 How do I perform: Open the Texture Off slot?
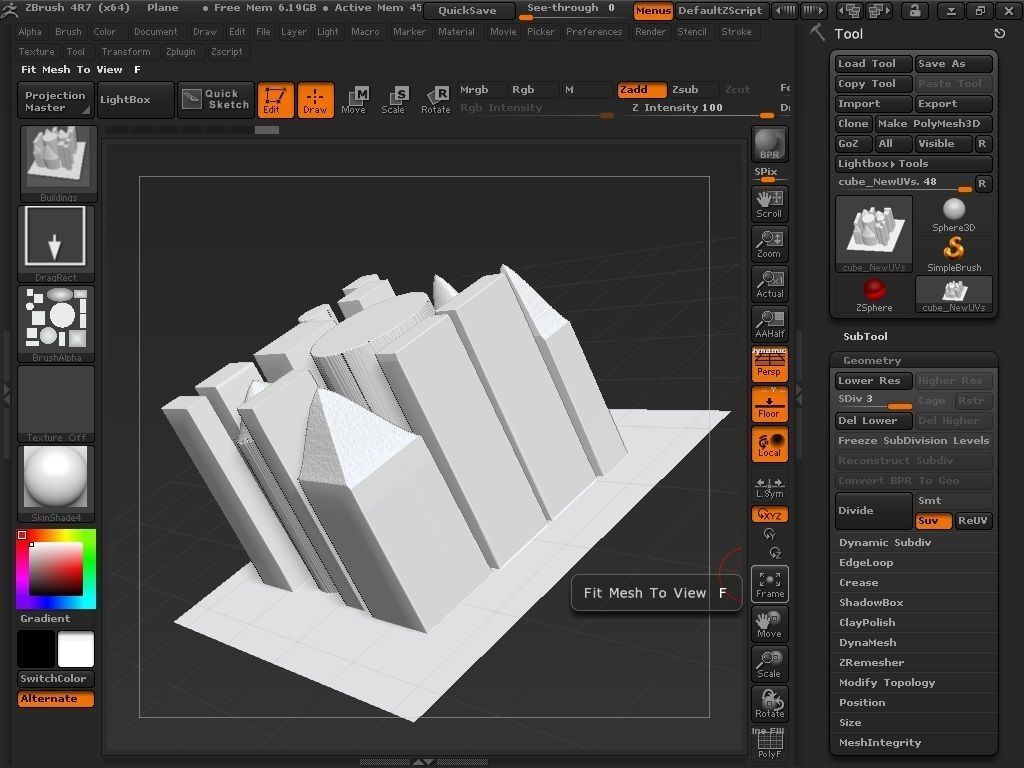point(56,404)
